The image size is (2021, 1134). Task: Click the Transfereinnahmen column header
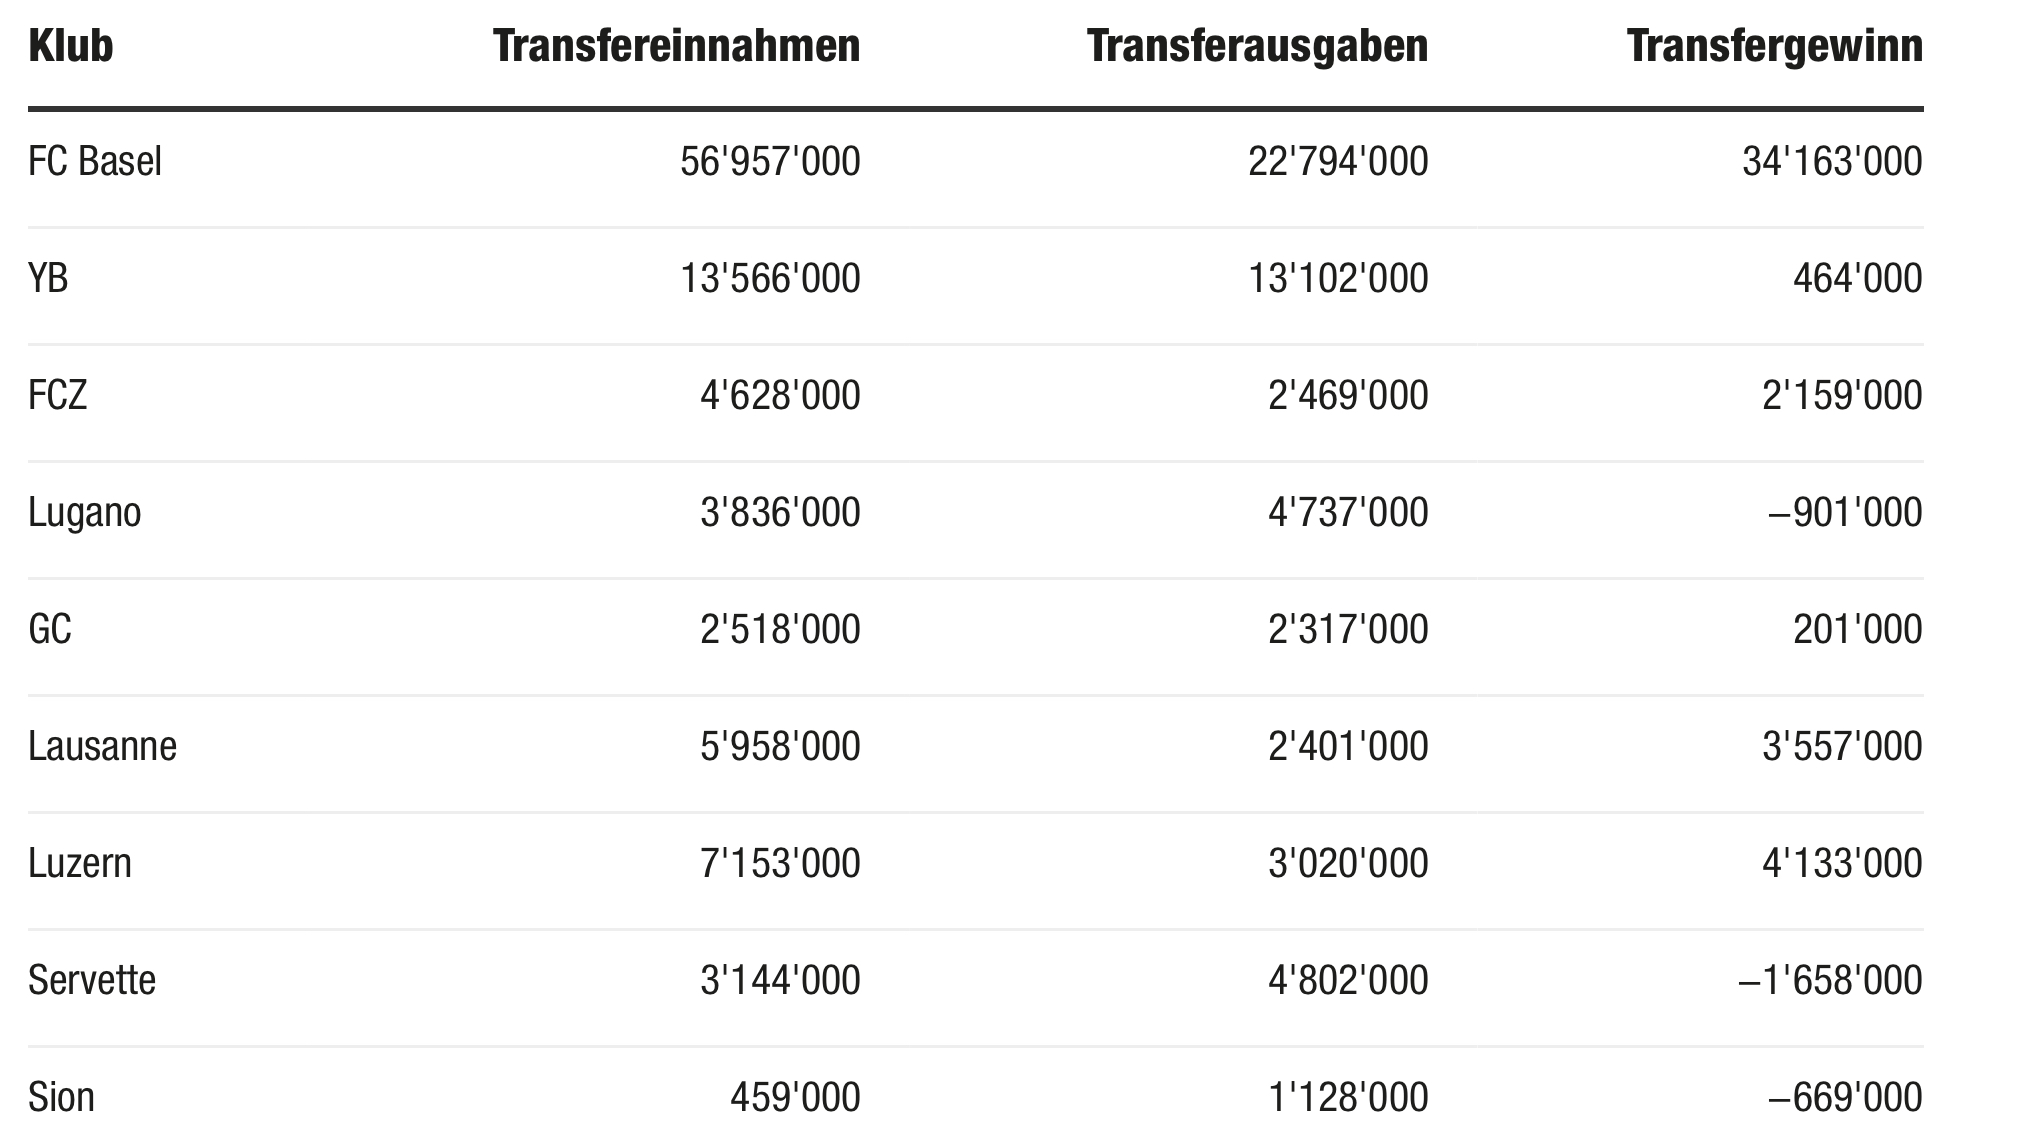pyautogui.click(x=676, y=46)
